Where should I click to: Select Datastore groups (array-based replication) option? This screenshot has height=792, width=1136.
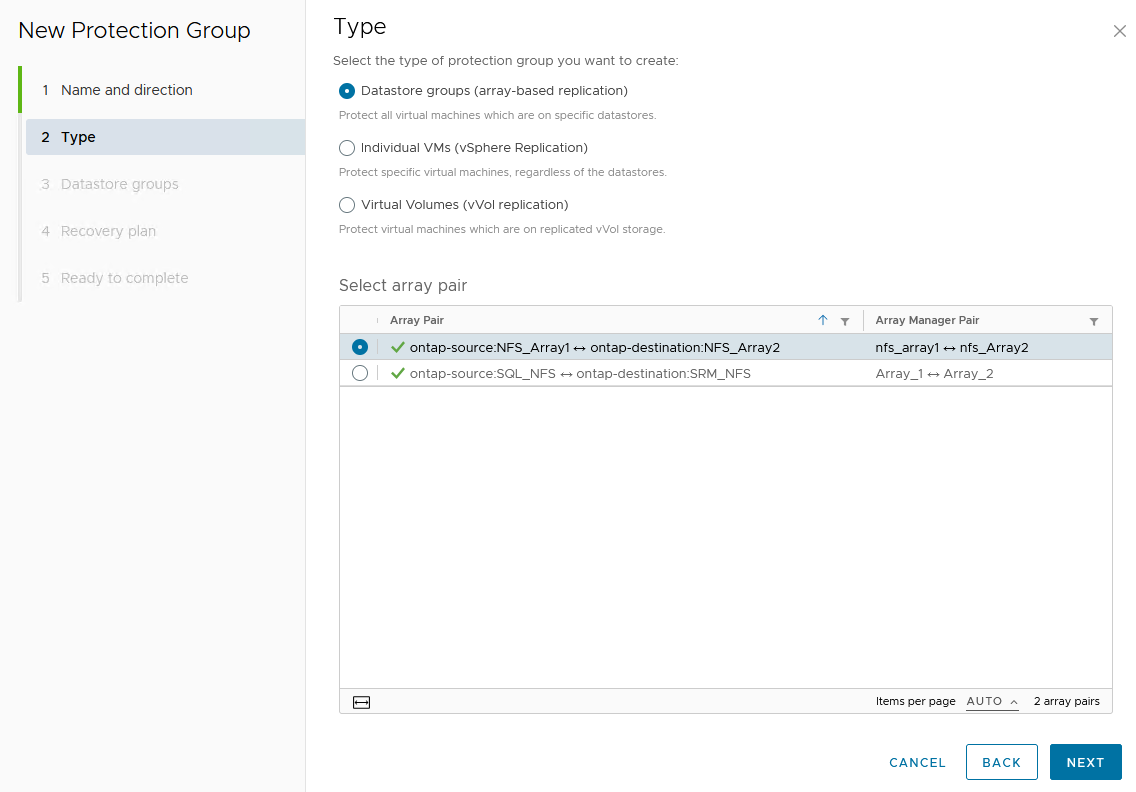pyautogui.click(x=347, y=91)
